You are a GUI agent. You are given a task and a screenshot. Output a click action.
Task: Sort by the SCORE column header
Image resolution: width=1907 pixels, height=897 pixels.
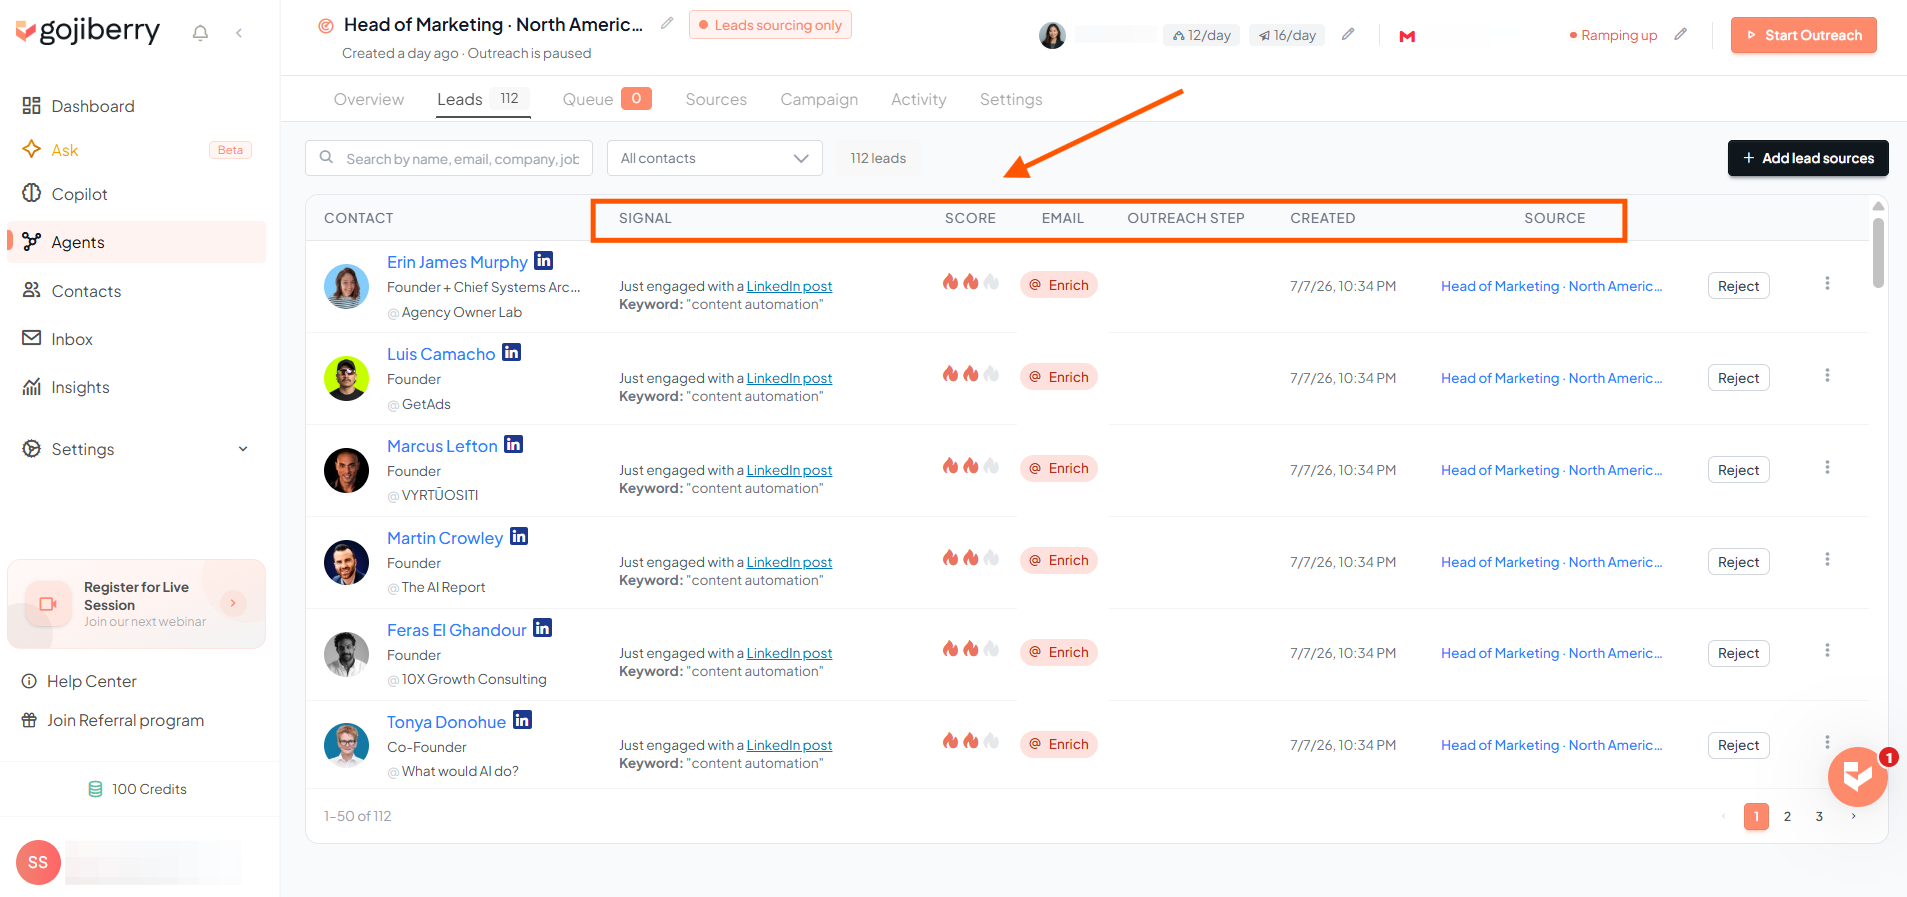970,218
